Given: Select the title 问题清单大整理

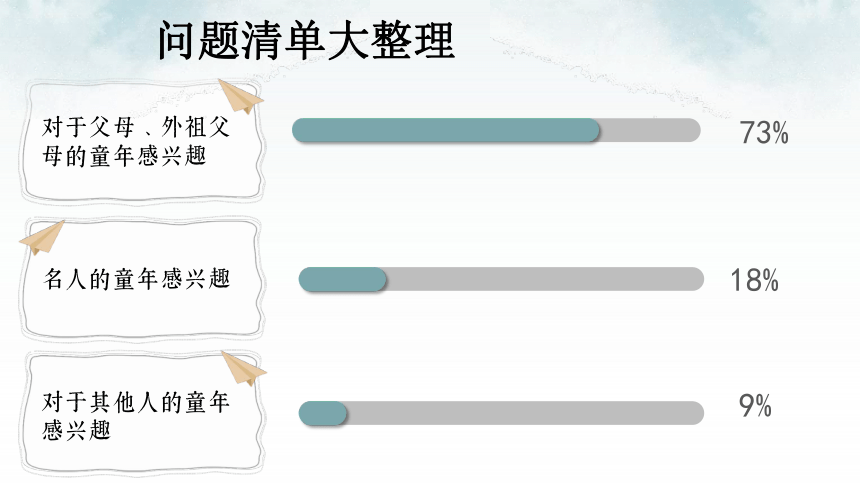Looking at the screenshot, I should (307, 41).
